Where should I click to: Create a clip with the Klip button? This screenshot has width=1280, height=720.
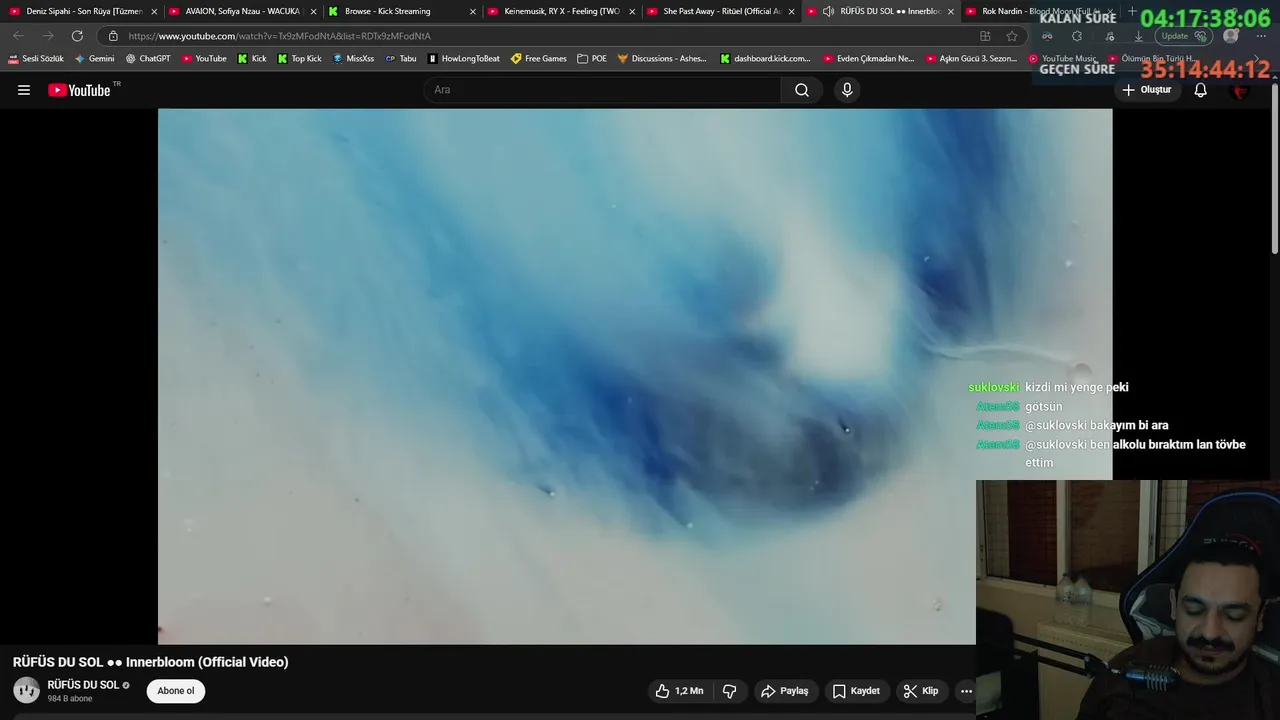[921, 691]
